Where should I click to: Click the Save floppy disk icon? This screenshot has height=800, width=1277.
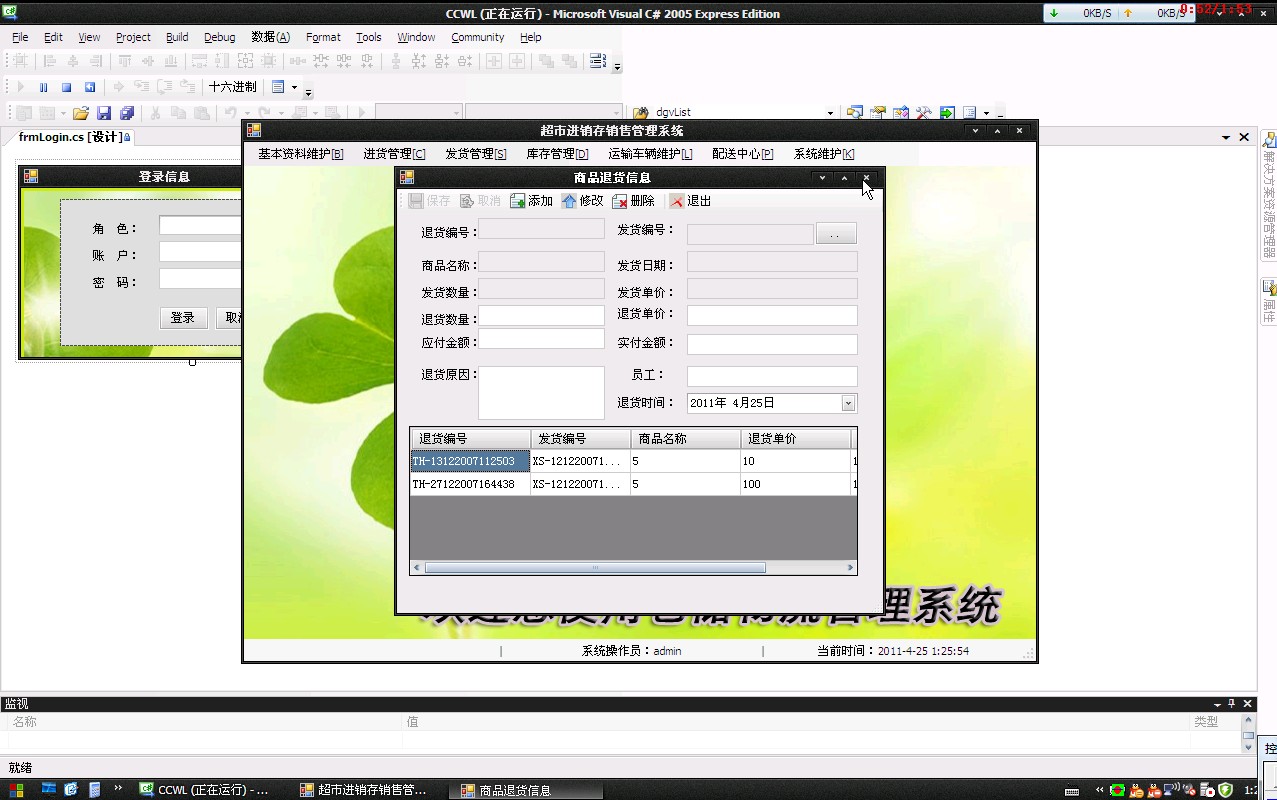point(103,113)
